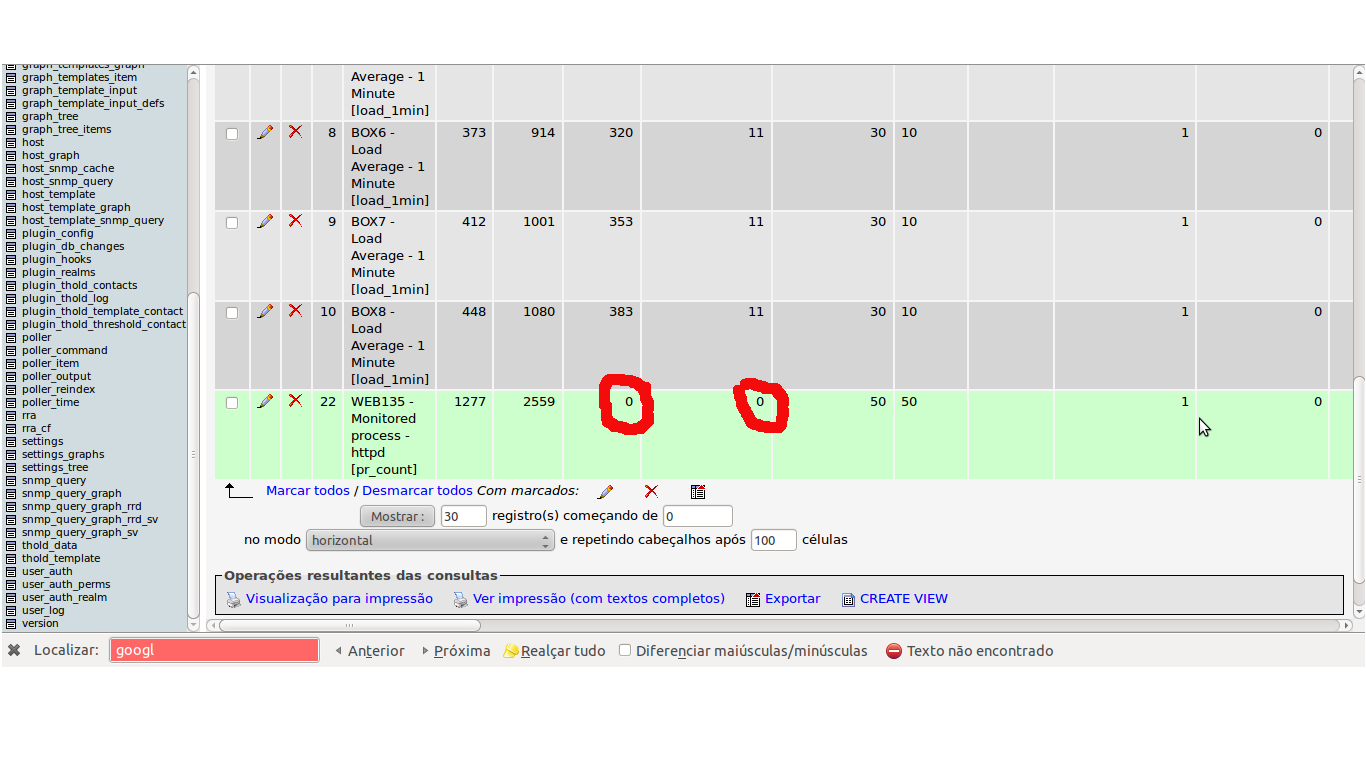The image size is (1366, 768).
Task: Open 'Ver impressão (com textos completos)' link
Action: click(599, 599)
